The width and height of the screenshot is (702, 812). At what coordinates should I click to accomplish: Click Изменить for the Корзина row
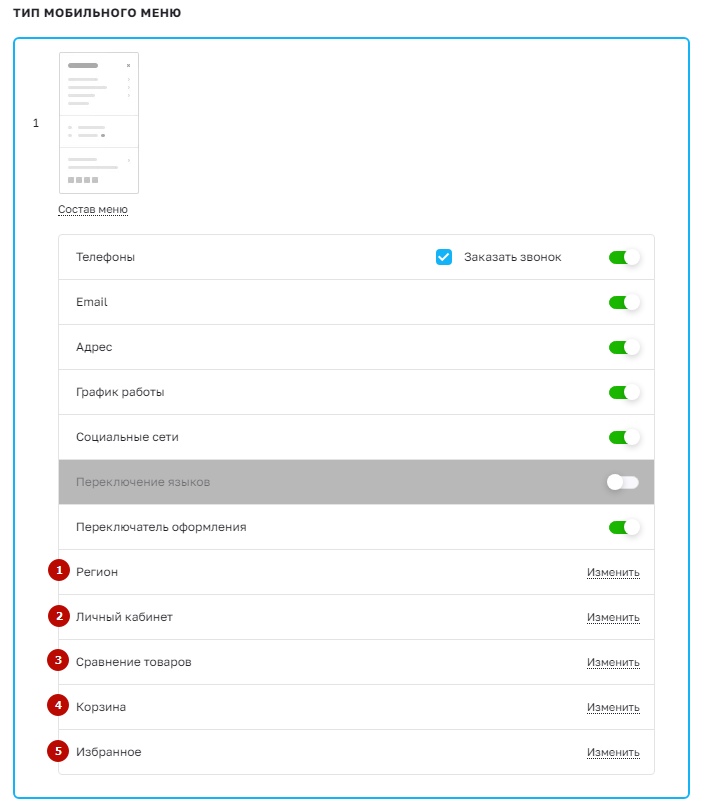[613, 707]
